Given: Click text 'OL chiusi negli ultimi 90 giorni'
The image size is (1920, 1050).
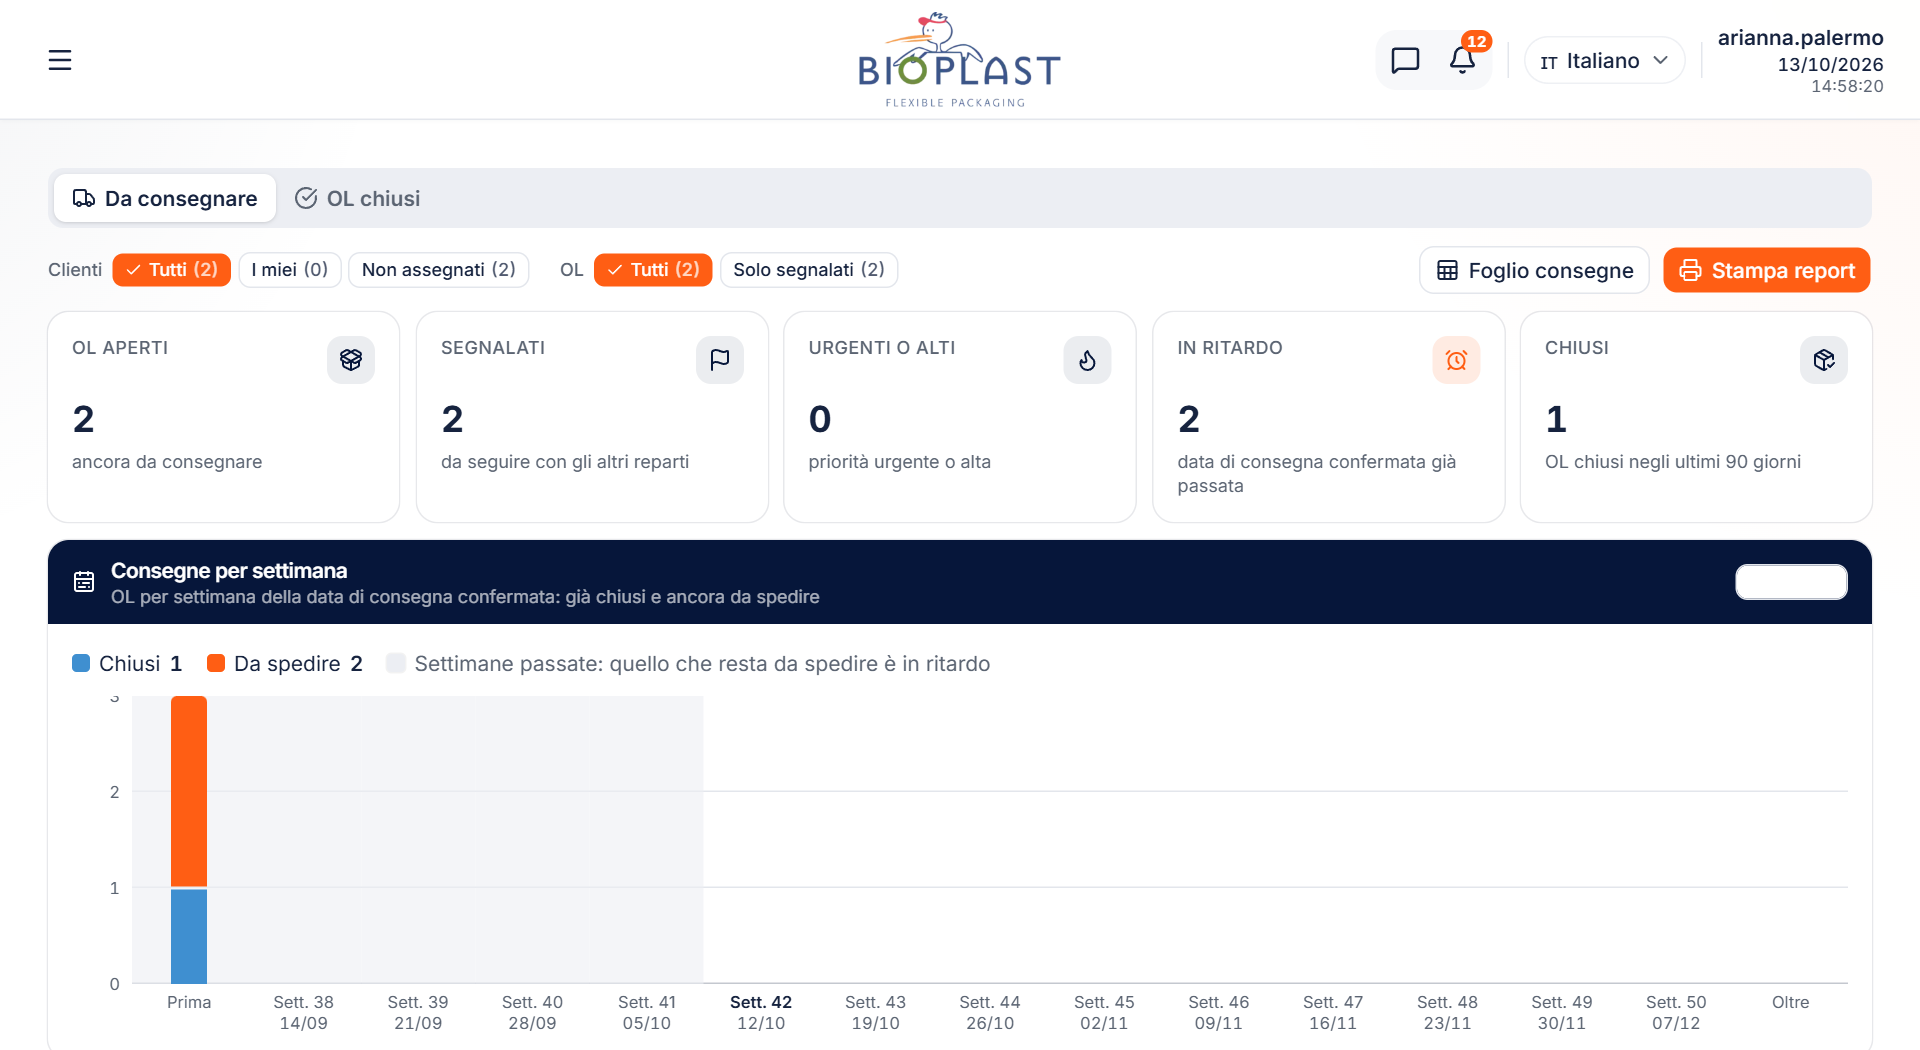Looking at the screenshot, I should tap(1672, 462).
